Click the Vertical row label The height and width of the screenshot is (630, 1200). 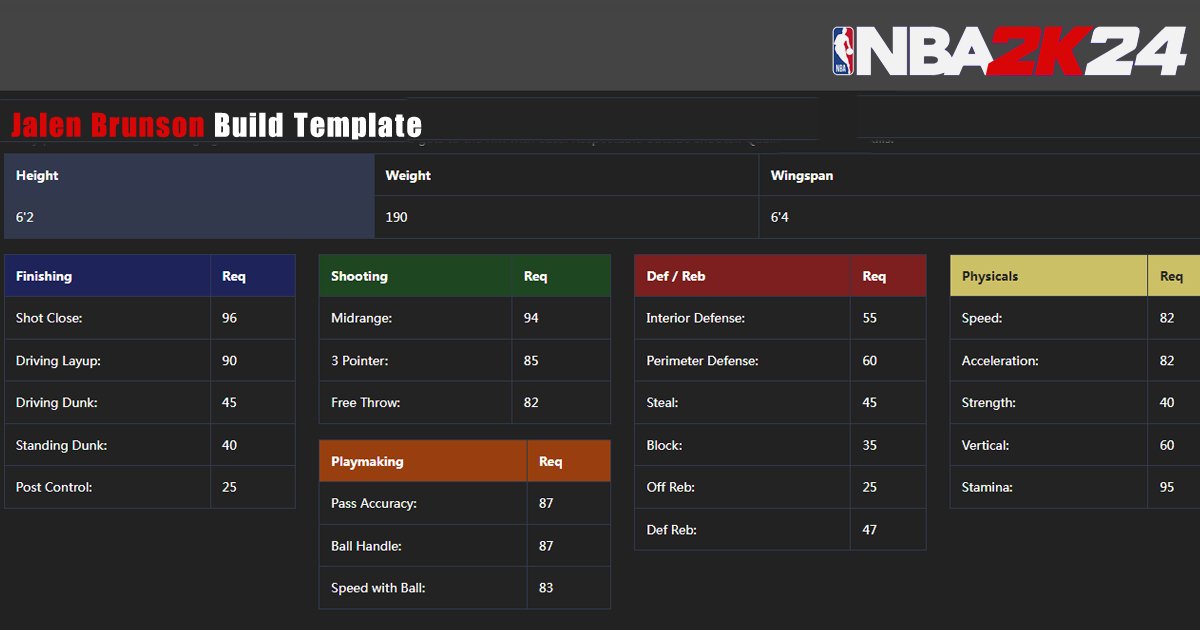(986, 445)
